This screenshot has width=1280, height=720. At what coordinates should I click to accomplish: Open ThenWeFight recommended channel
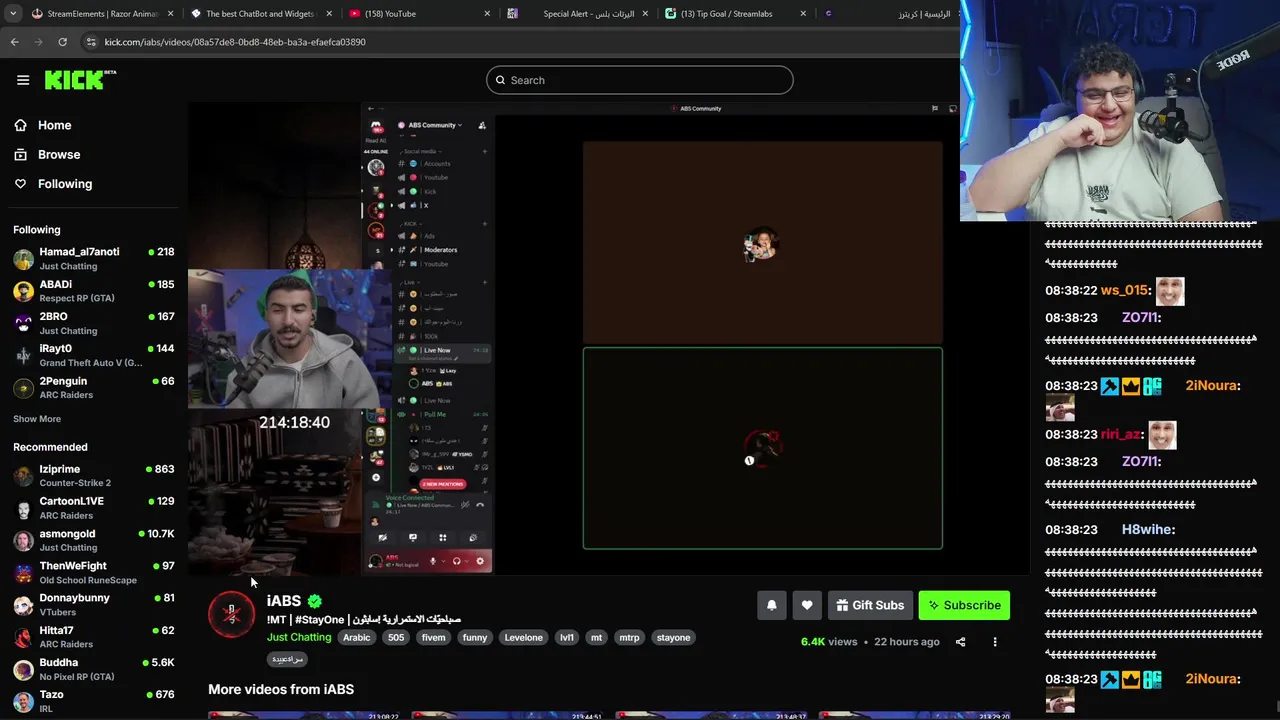tap(94, 572)
